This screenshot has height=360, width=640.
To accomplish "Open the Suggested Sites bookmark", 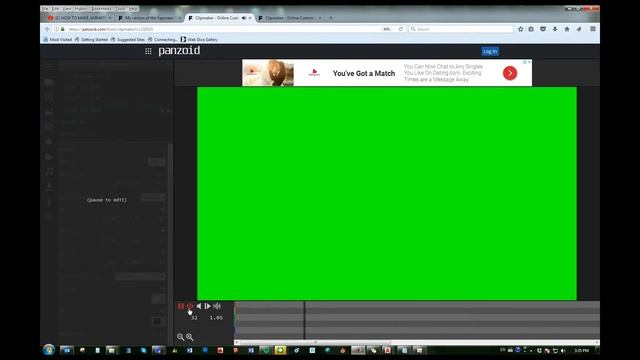I will point(128,40).
